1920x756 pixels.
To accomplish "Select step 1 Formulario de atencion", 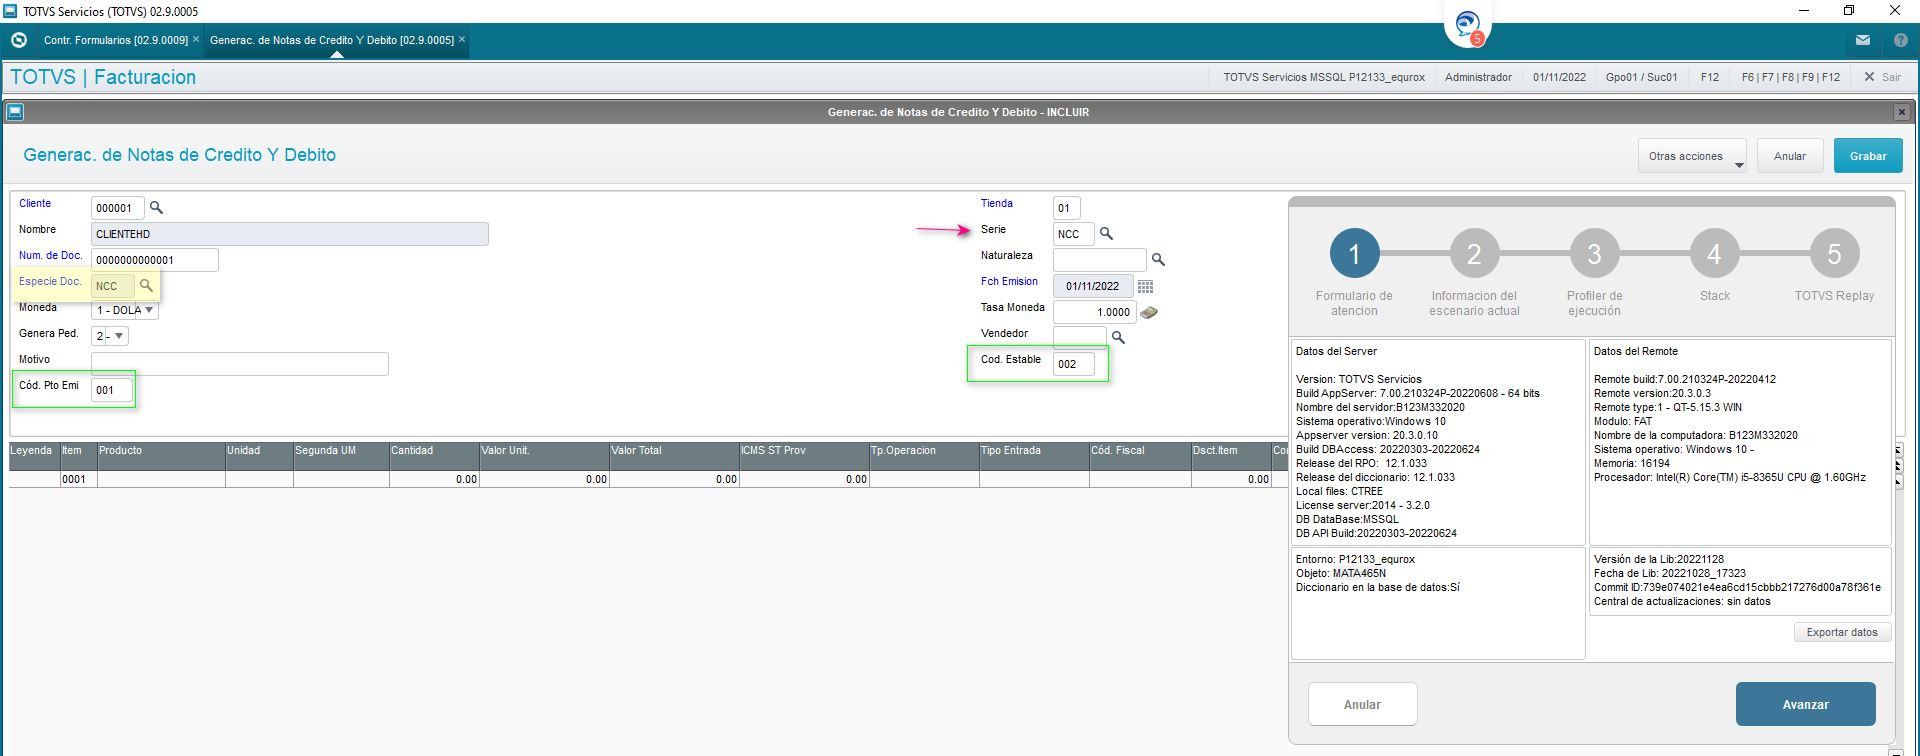I will (1354, 254).
